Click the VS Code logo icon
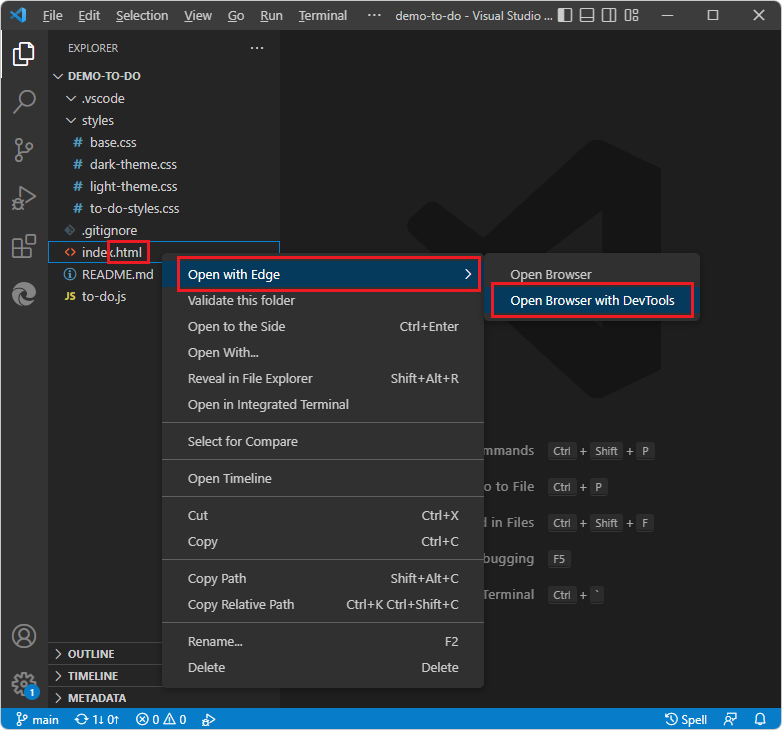This screenshot has width=782, height=730. click(x=18, y=15)
